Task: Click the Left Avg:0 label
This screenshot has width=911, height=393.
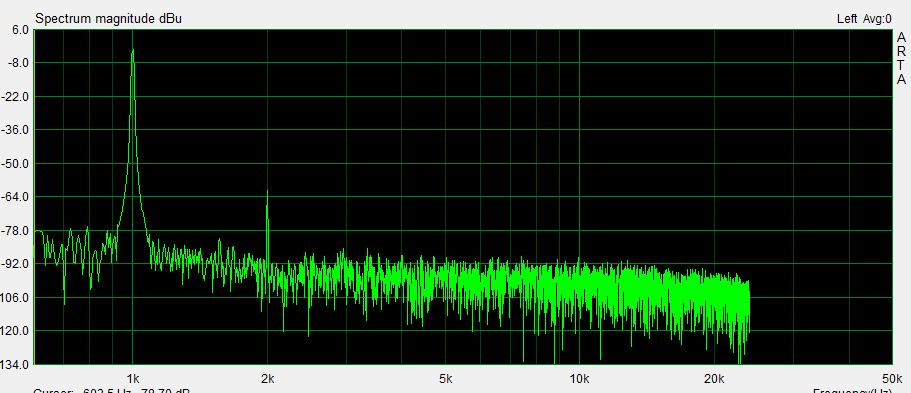Action: 864,19
